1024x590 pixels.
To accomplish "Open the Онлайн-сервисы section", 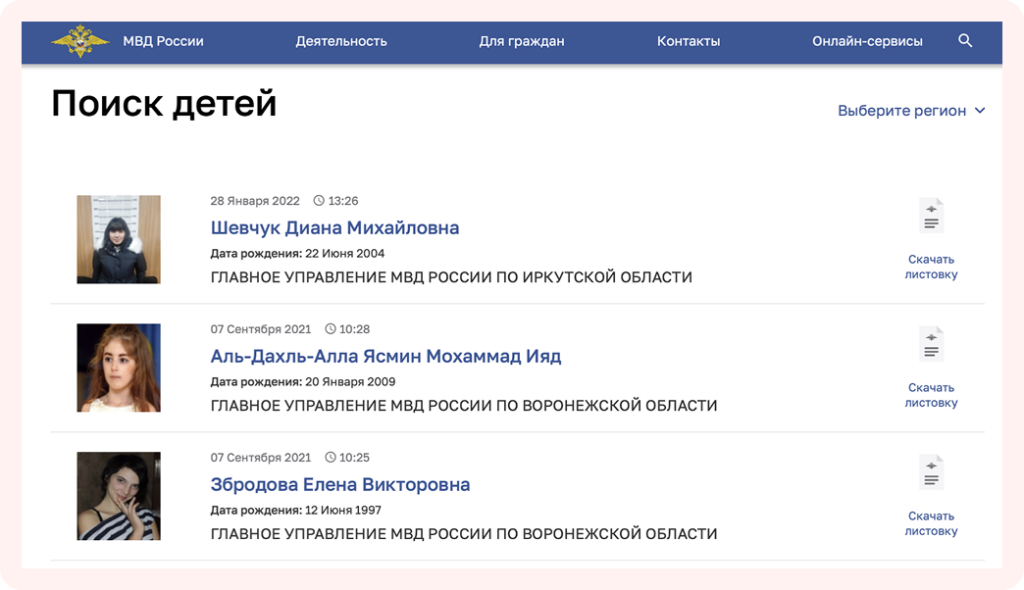I will pyautogui.click(x=867, y=41).
